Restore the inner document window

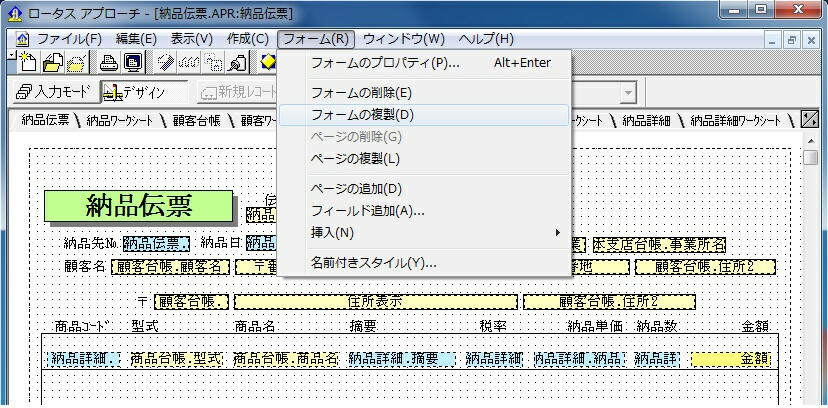tap(792, 40)
